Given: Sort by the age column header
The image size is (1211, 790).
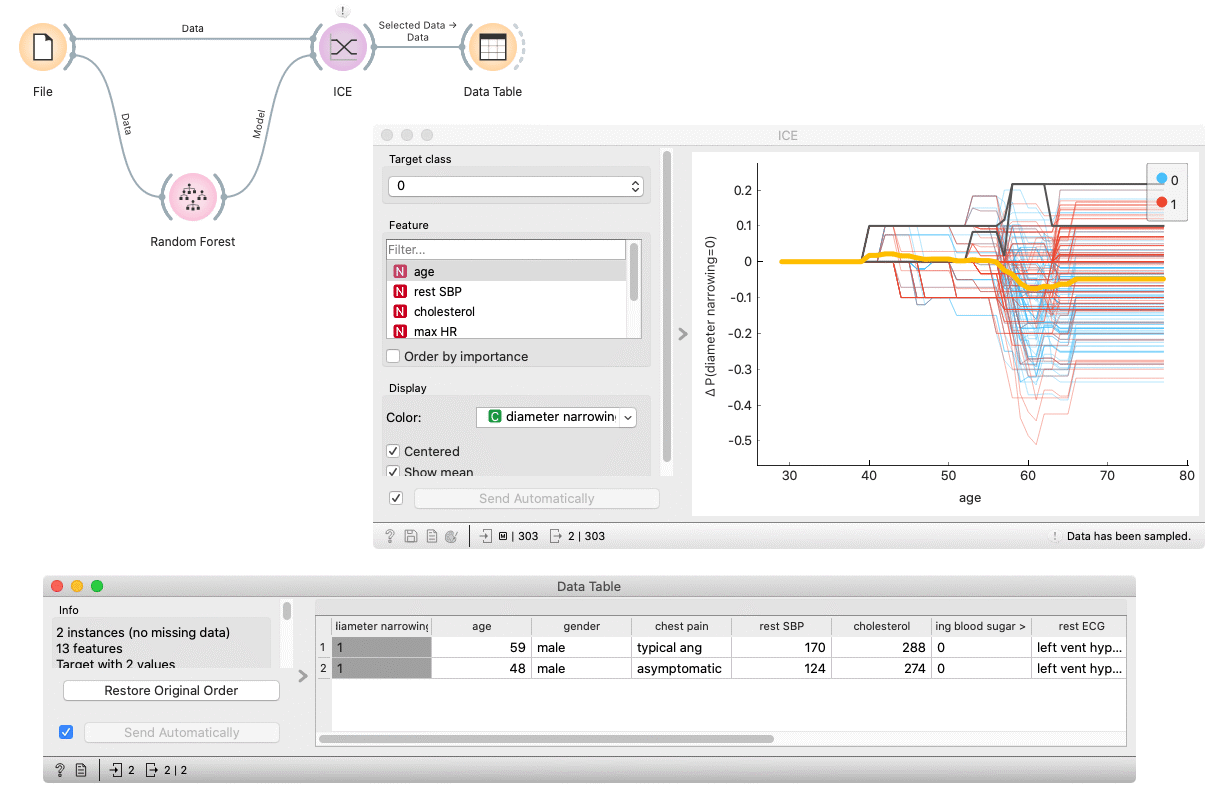Looking at the screenshot, I should coord(481,626).
